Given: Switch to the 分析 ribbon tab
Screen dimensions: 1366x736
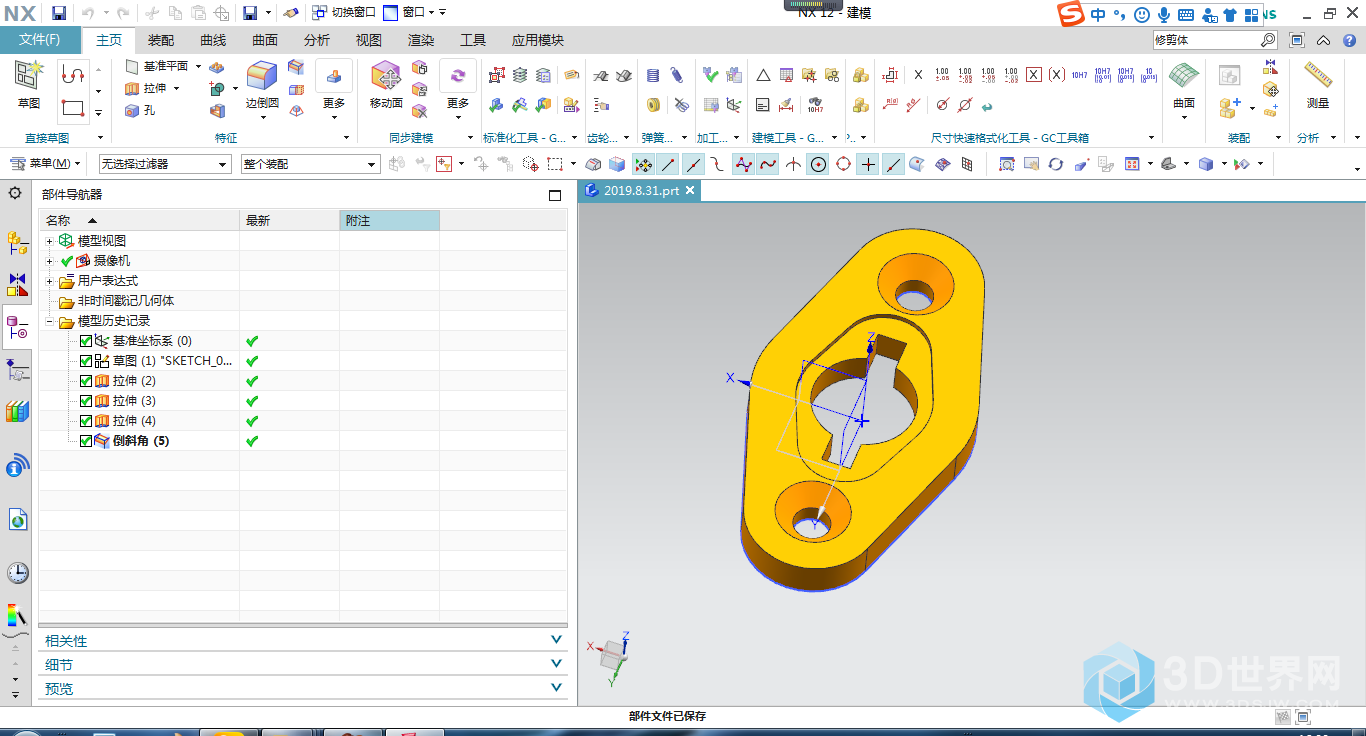Looking at the screenshot, I should [x=317, y=40].
